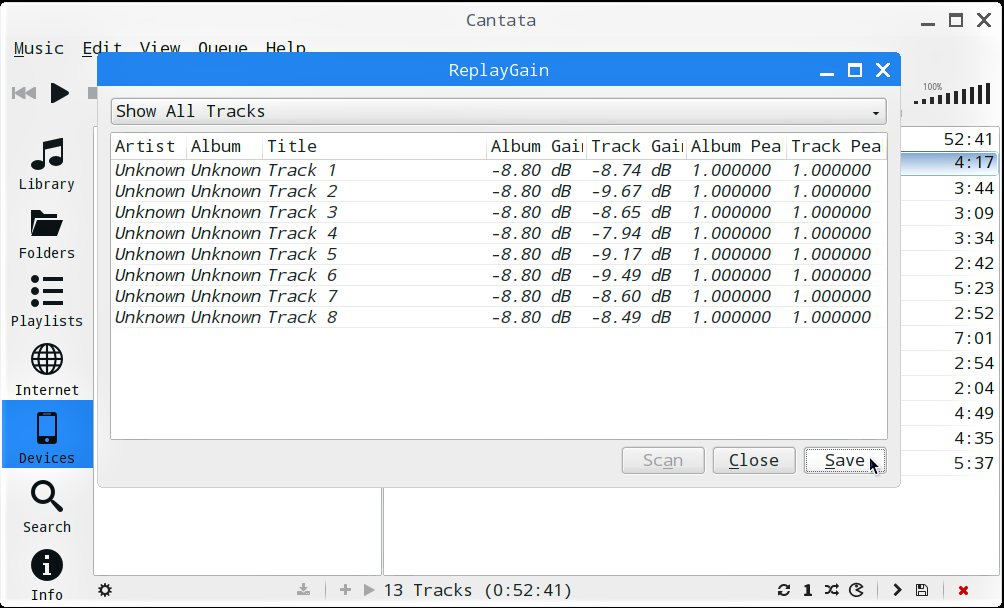Click the Album Peak column header
The image size is (1004, 608).
point(736,147)
